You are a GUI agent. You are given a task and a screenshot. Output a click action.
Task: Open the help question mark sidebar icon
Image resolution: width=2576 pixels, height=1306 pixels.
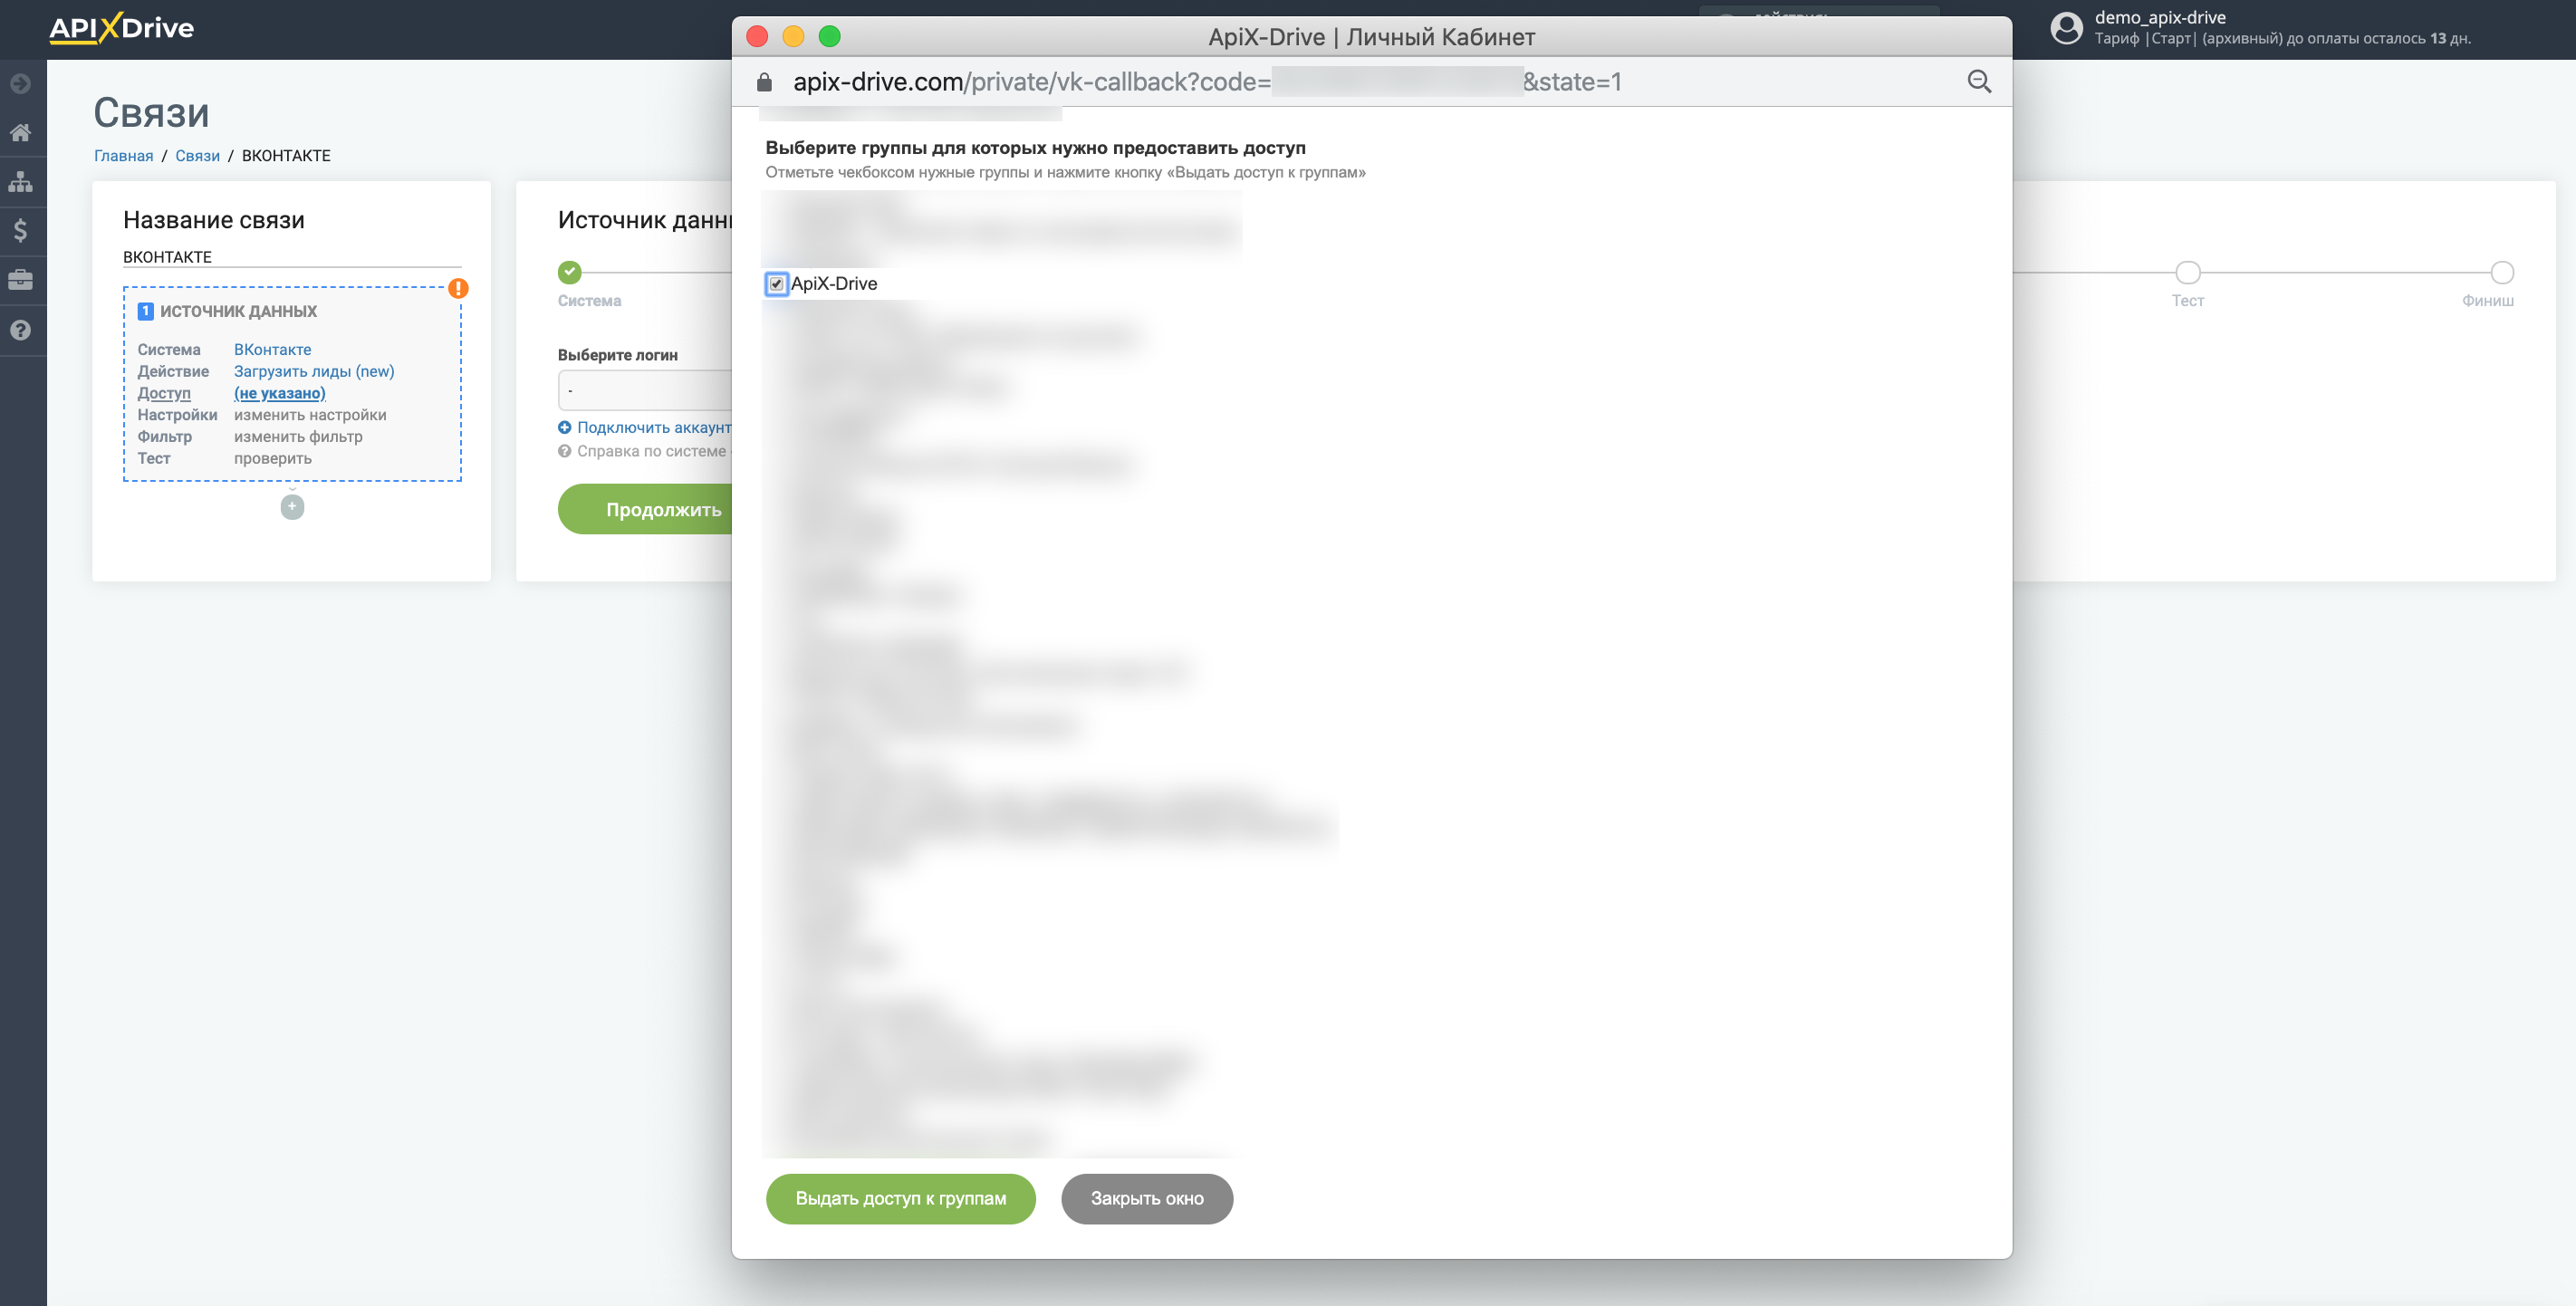20,330
